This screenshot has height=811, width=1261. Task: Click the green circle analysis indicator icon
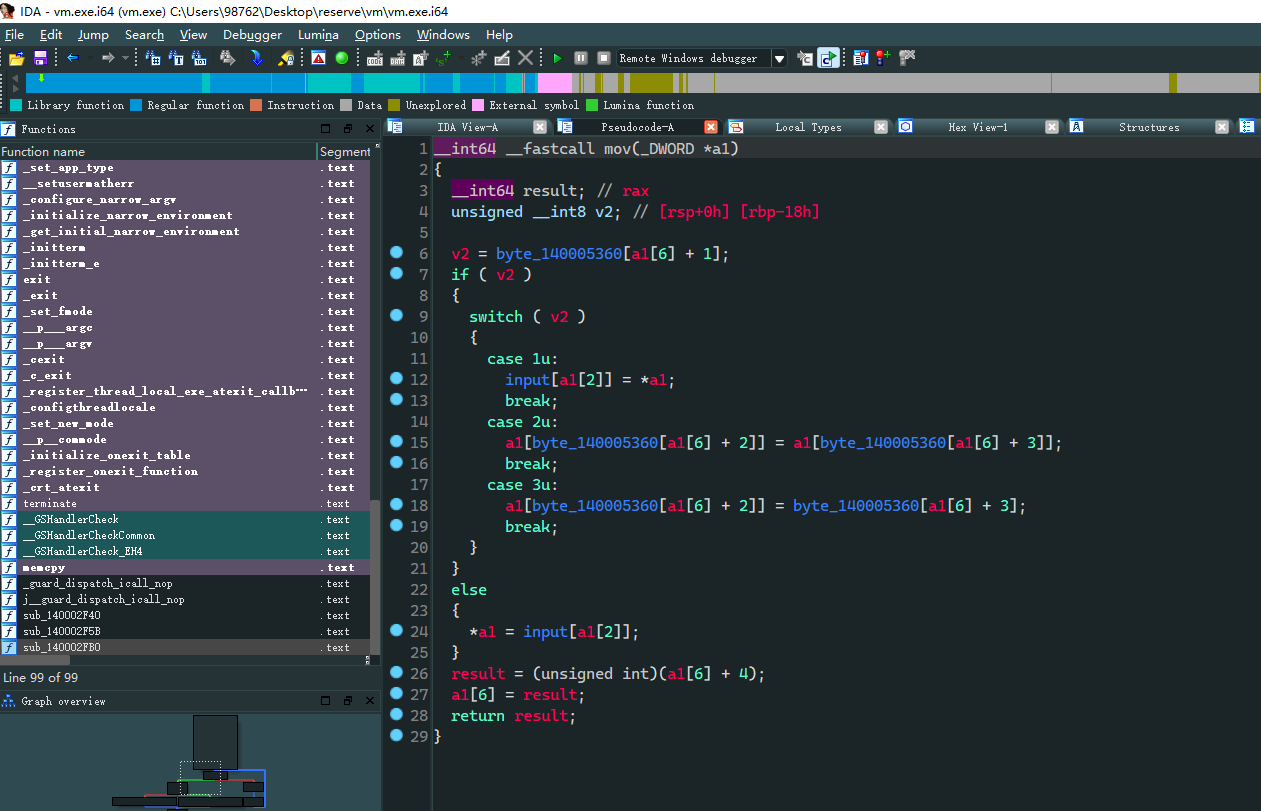341,59
